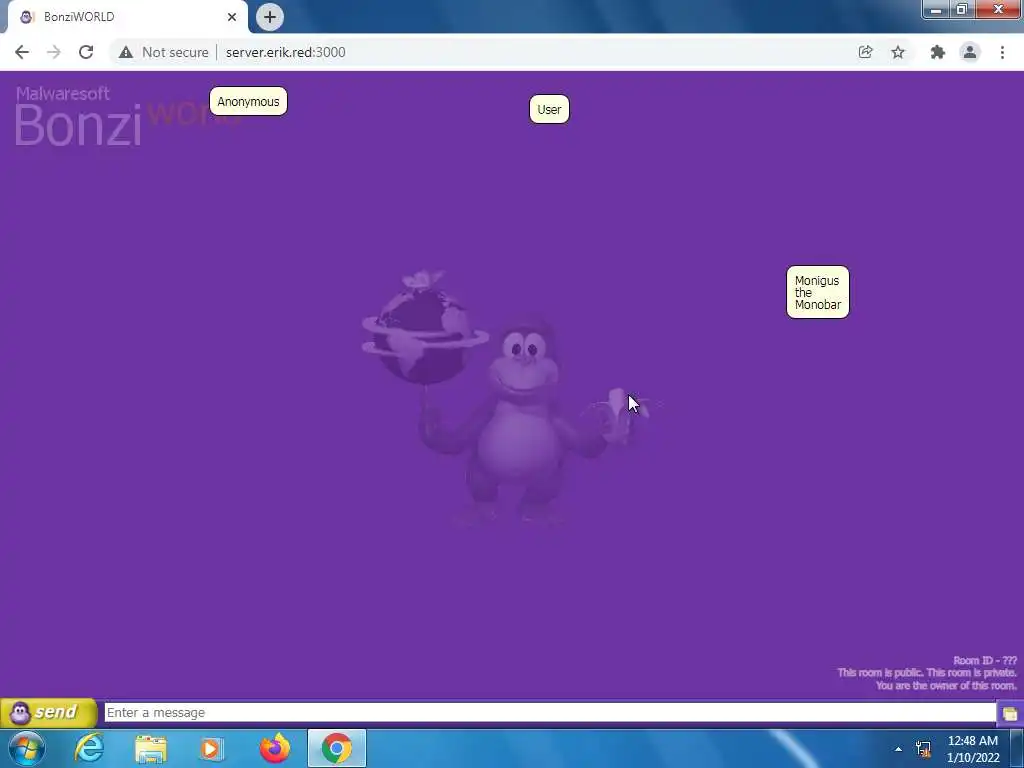Open the Chrome extensions puzzle icon
This screenshot has height=768, width=1024.
click(x=938, y=52)
